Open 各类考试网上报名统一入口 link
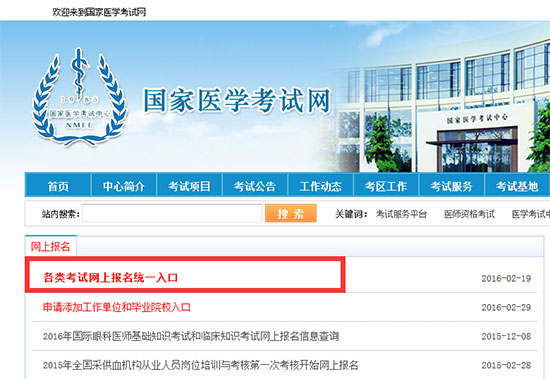This screenshot has width=550, height=379. 110,278
